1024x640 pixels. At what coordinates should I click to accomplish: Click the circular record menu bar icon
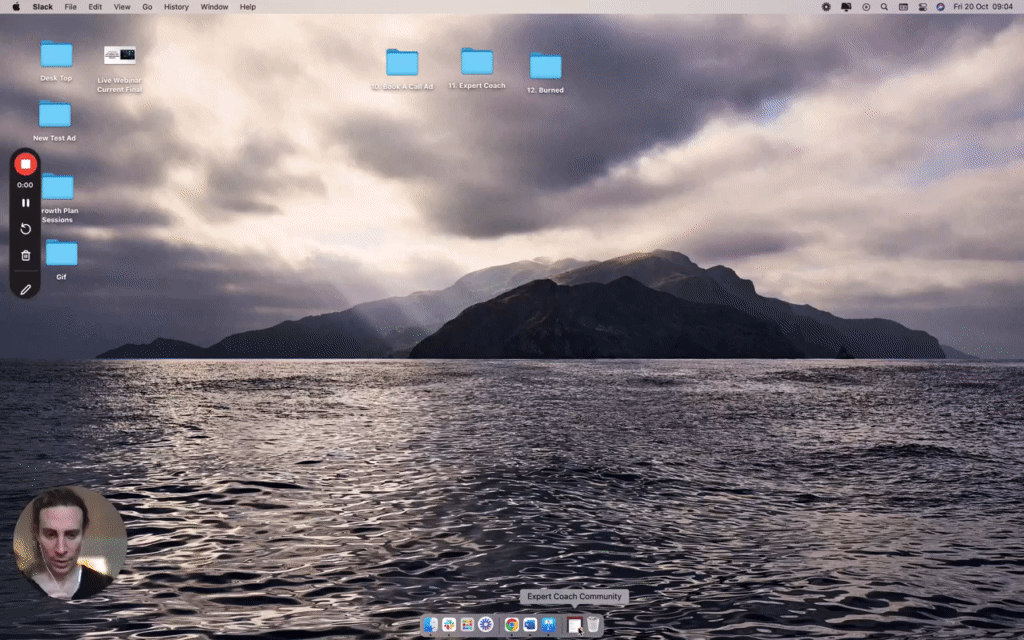click(x=866, y=7)
